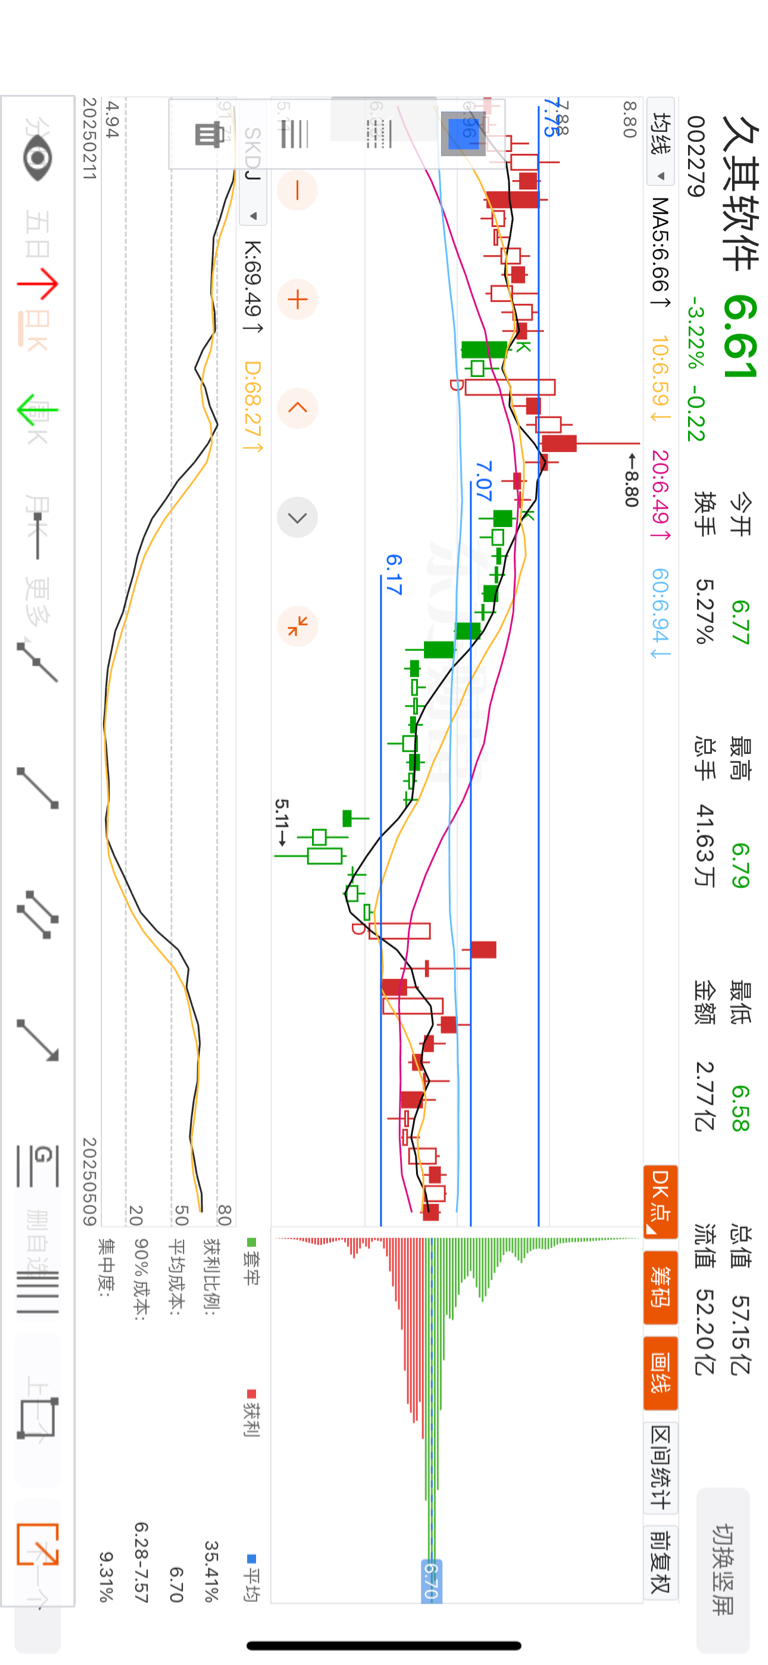Open line thickness options icon

295,133
